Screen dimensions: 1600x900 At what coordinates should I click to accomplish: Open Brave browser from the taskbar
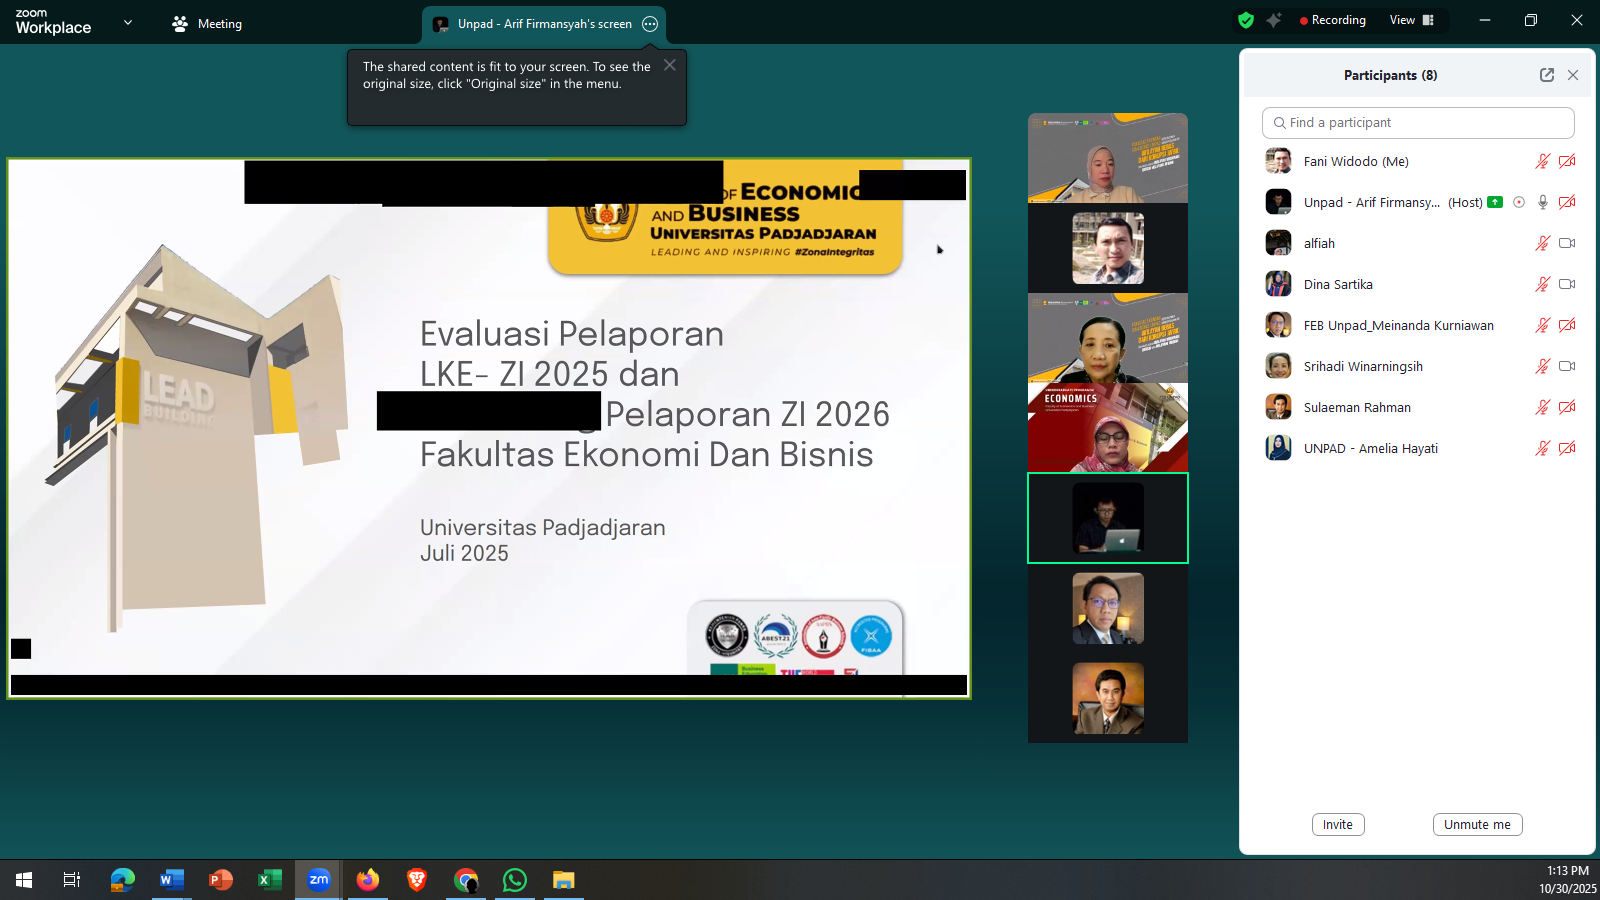pyautogui.click(x=417, y=880)
